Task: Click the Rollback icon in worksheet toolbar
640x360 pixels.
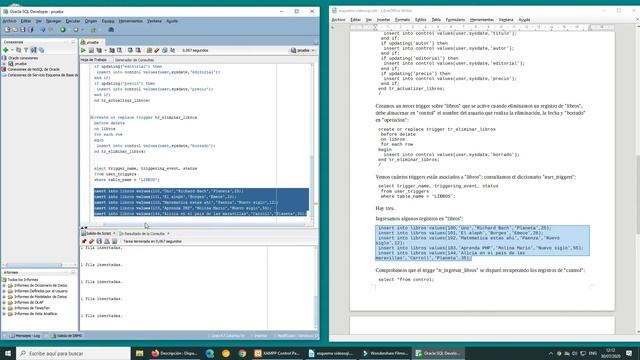Action: click(138, 50)
